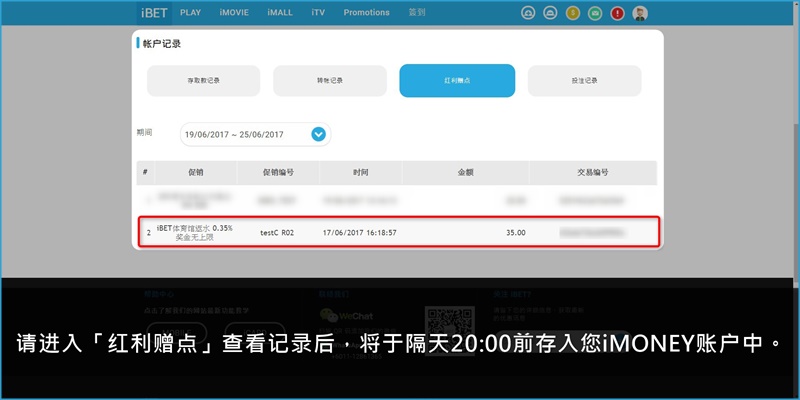
Task: Click the 时间 column header
Action: click(x=360, y=172)
